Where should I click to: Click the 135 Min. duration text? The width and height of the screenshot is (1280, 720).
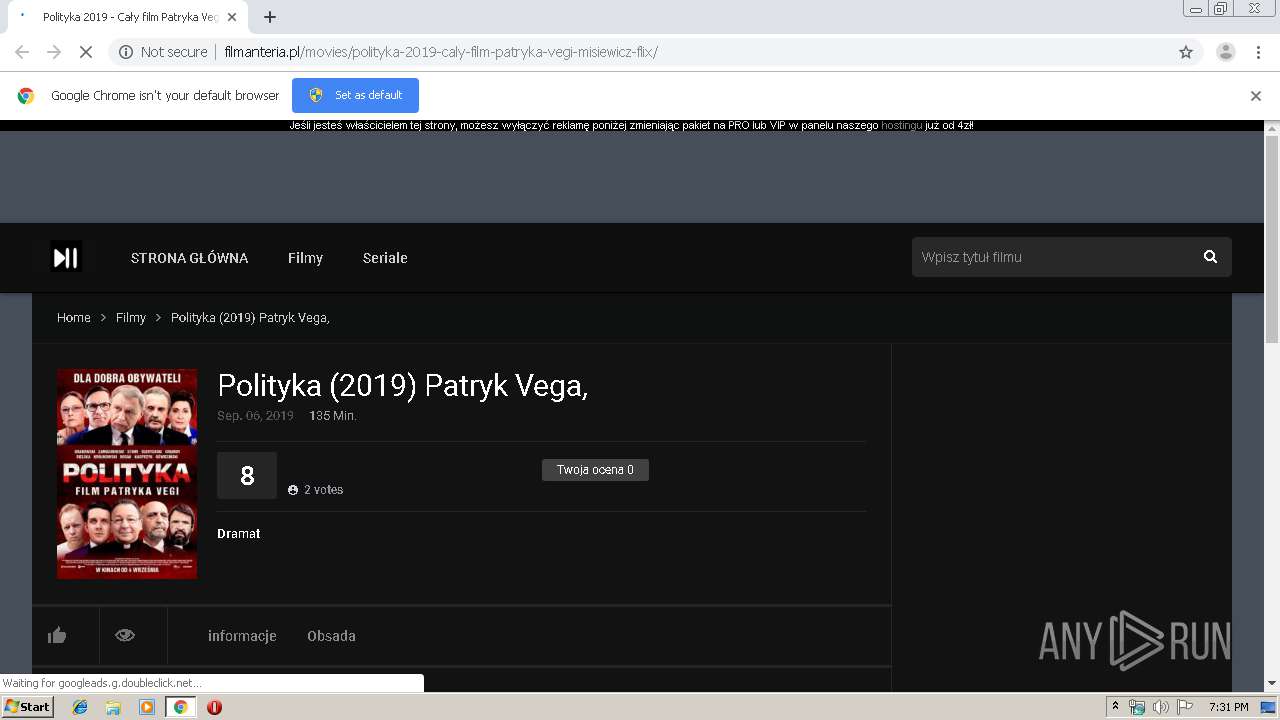[x=333, y=416]
